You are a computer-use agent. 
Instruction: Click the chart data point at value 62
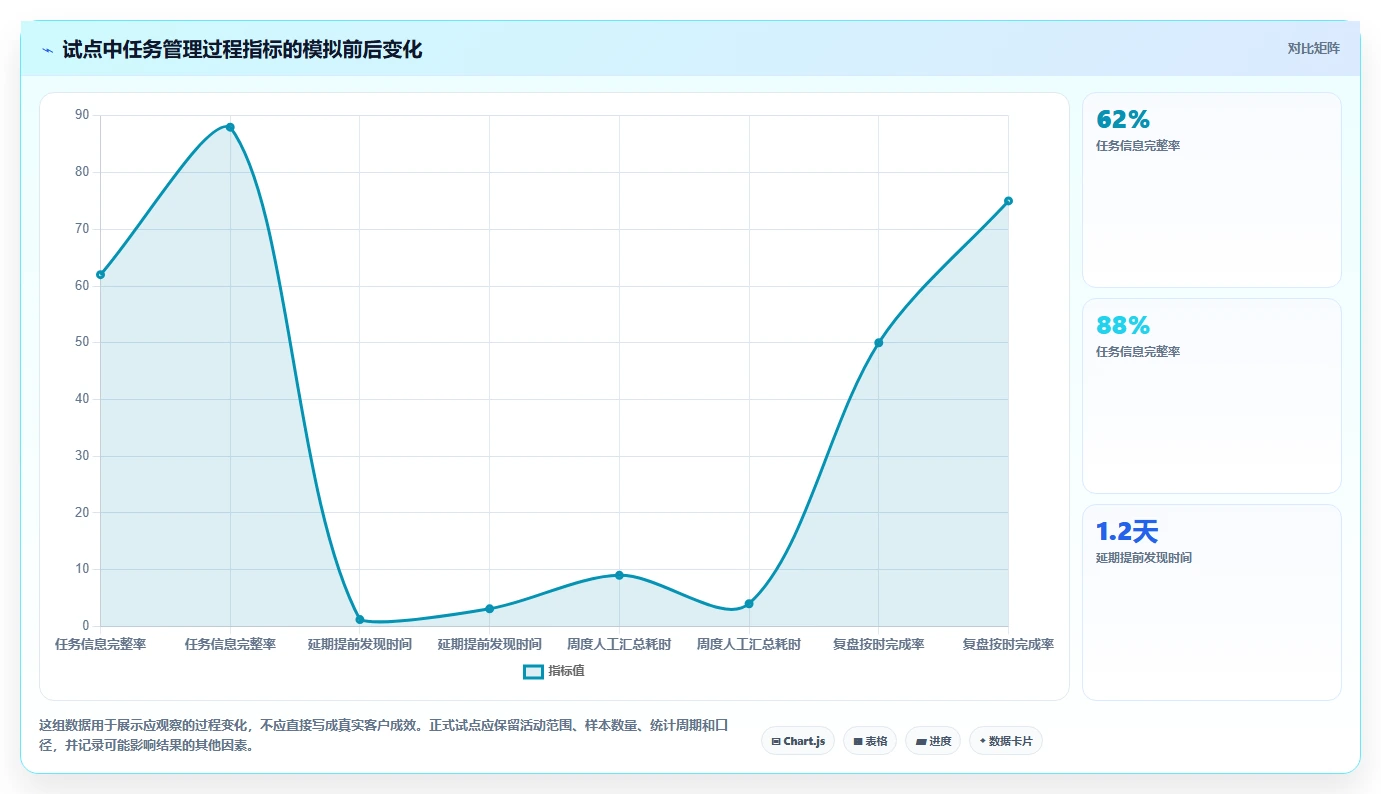[101, 274]
